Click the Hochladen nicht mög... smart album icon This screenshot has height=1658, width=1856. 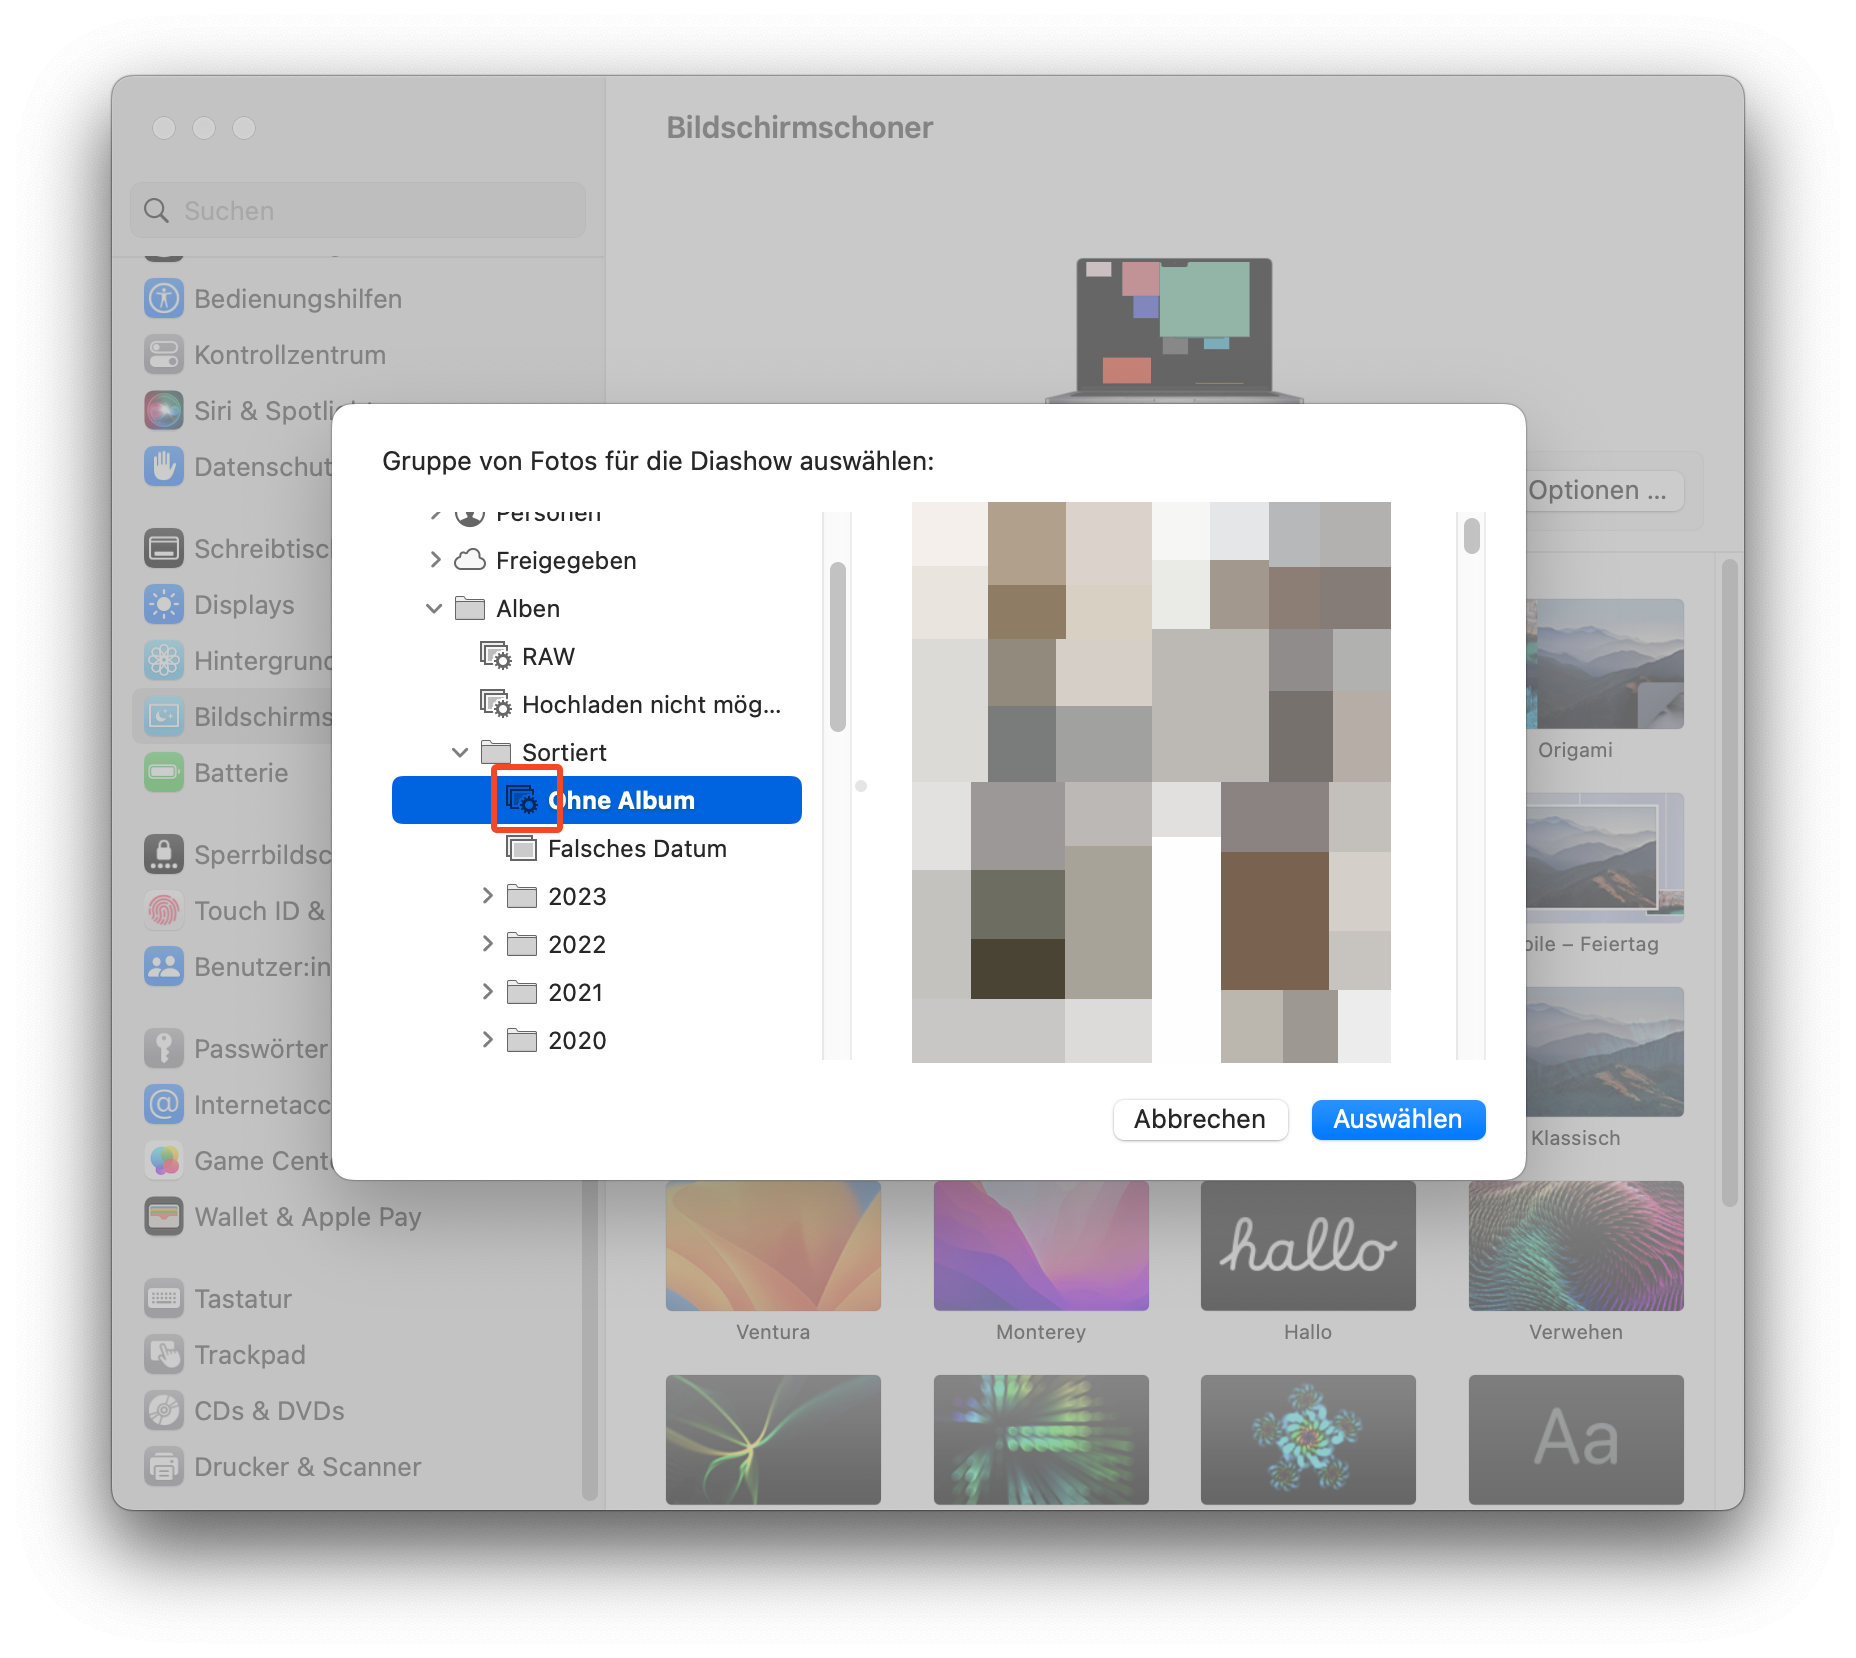pyautogui.click(x=496, y=704)
